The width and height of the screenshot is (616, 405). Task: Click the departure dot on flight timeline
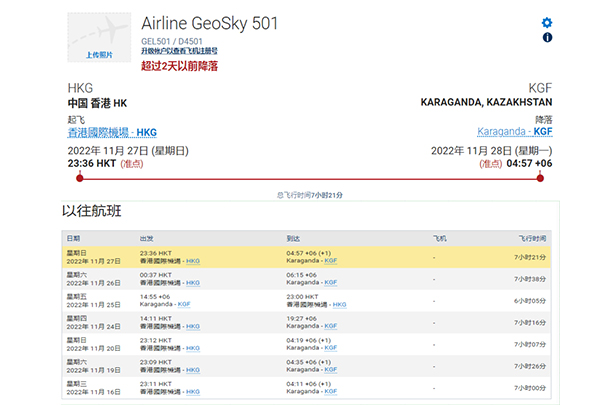(x=79, y=178)
